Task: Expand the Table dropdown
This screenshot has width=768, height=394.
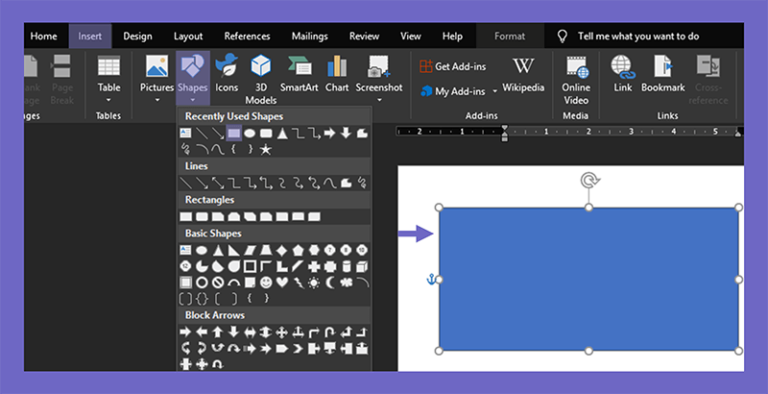Action: (109, 100)
